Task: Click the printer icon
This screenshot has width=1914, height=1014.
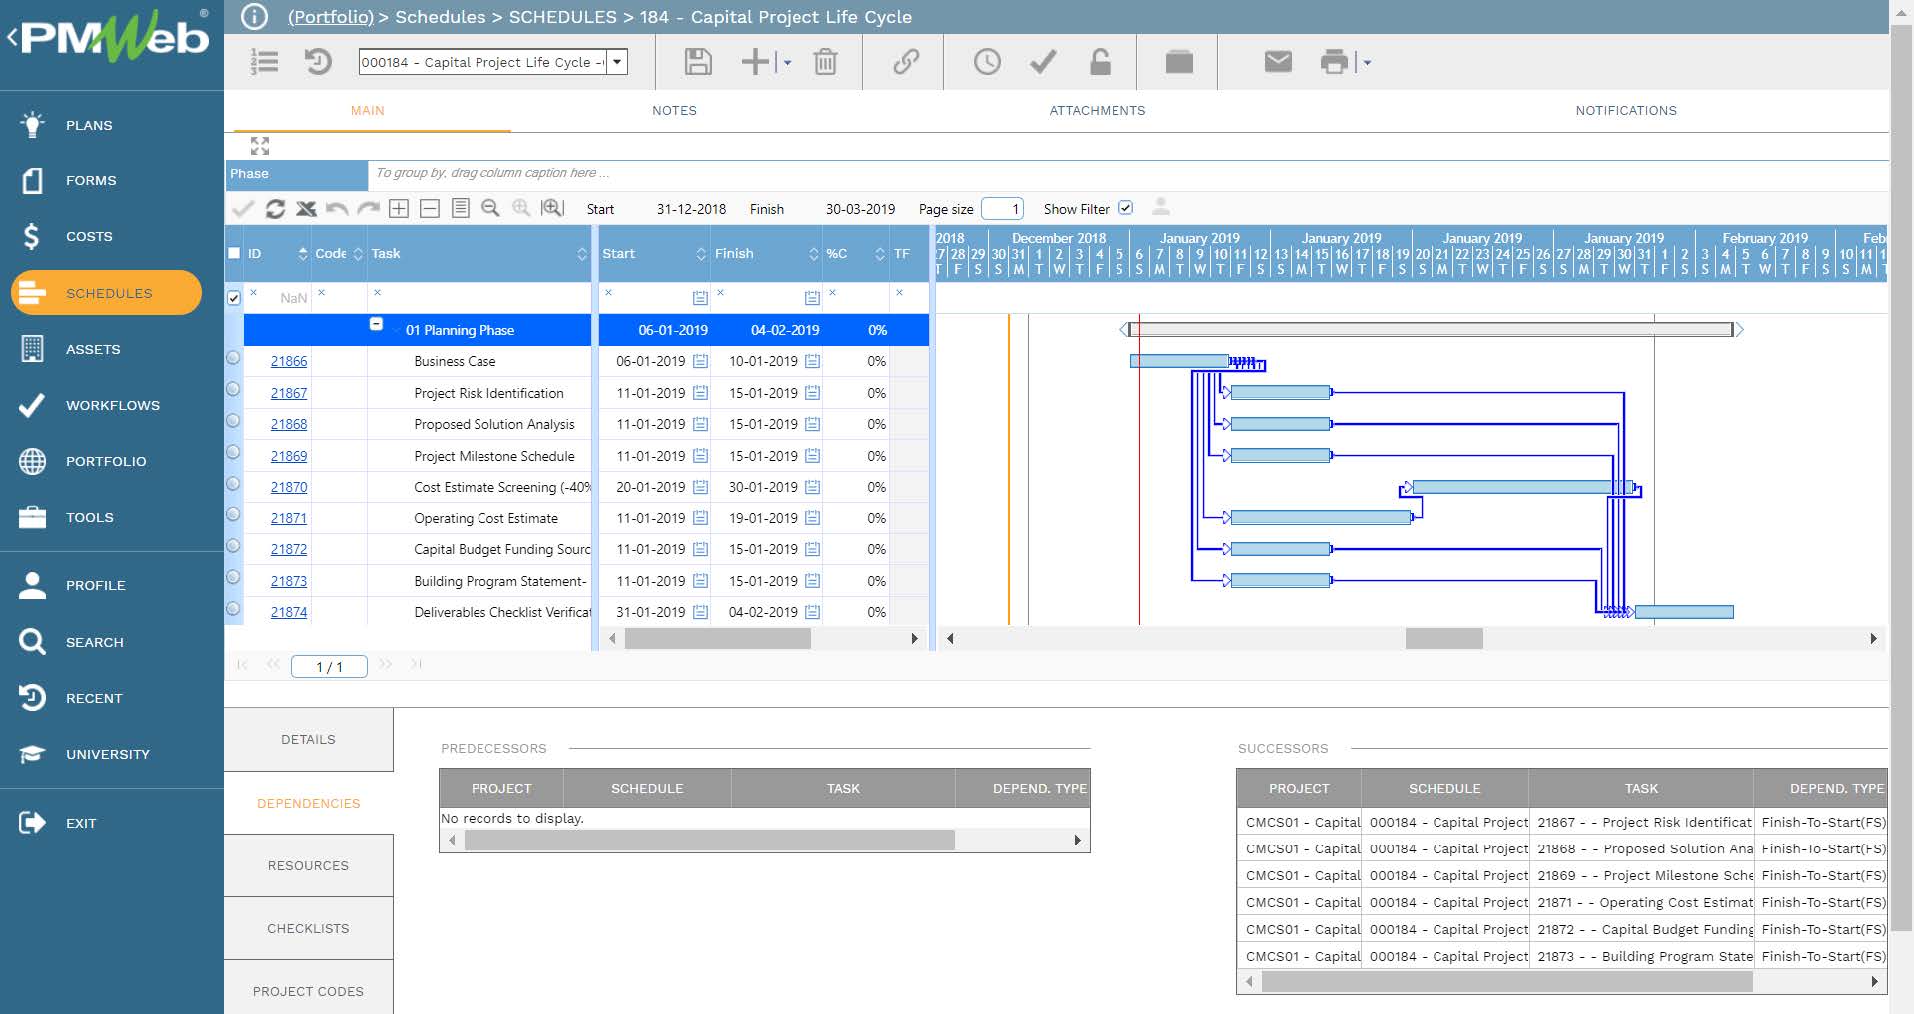Action: [1334, 62]
